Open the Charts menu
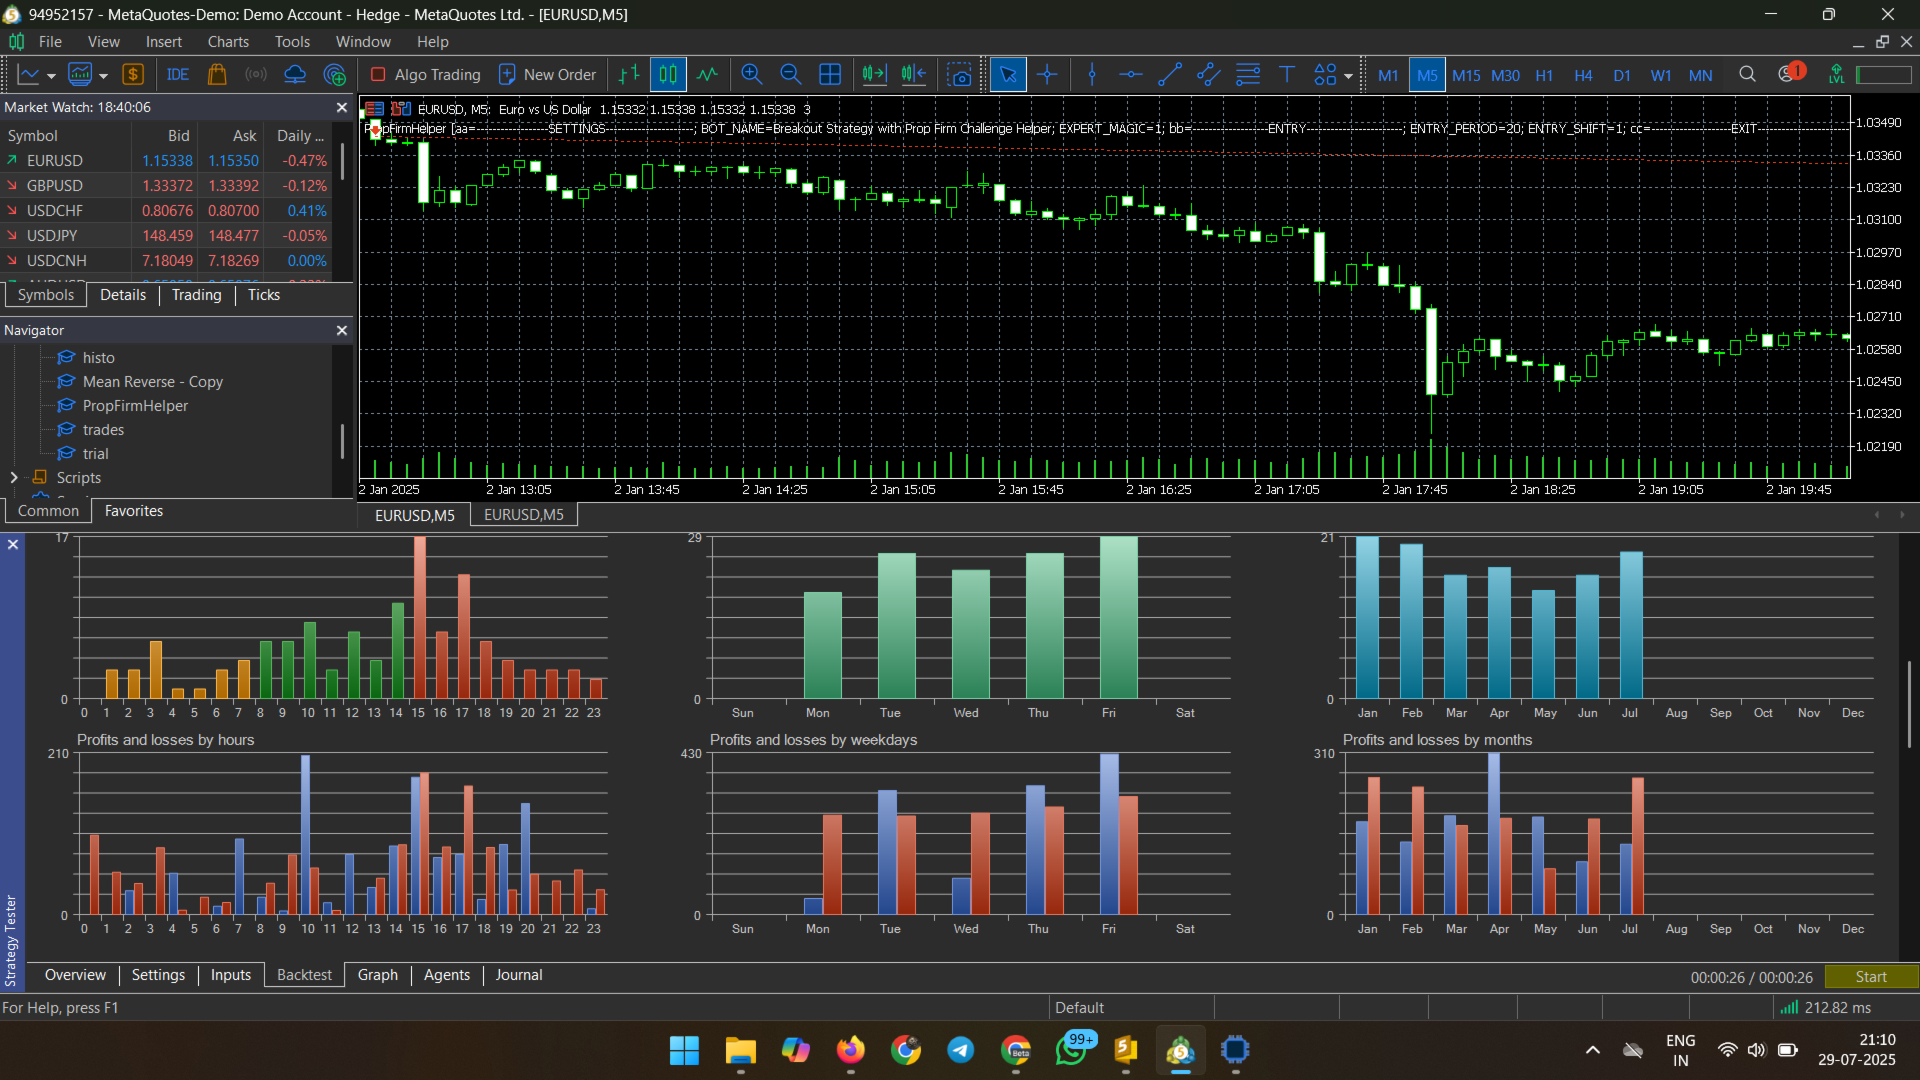The width and height of the screenshot is (1920, 1080). (x=228, y=42)
